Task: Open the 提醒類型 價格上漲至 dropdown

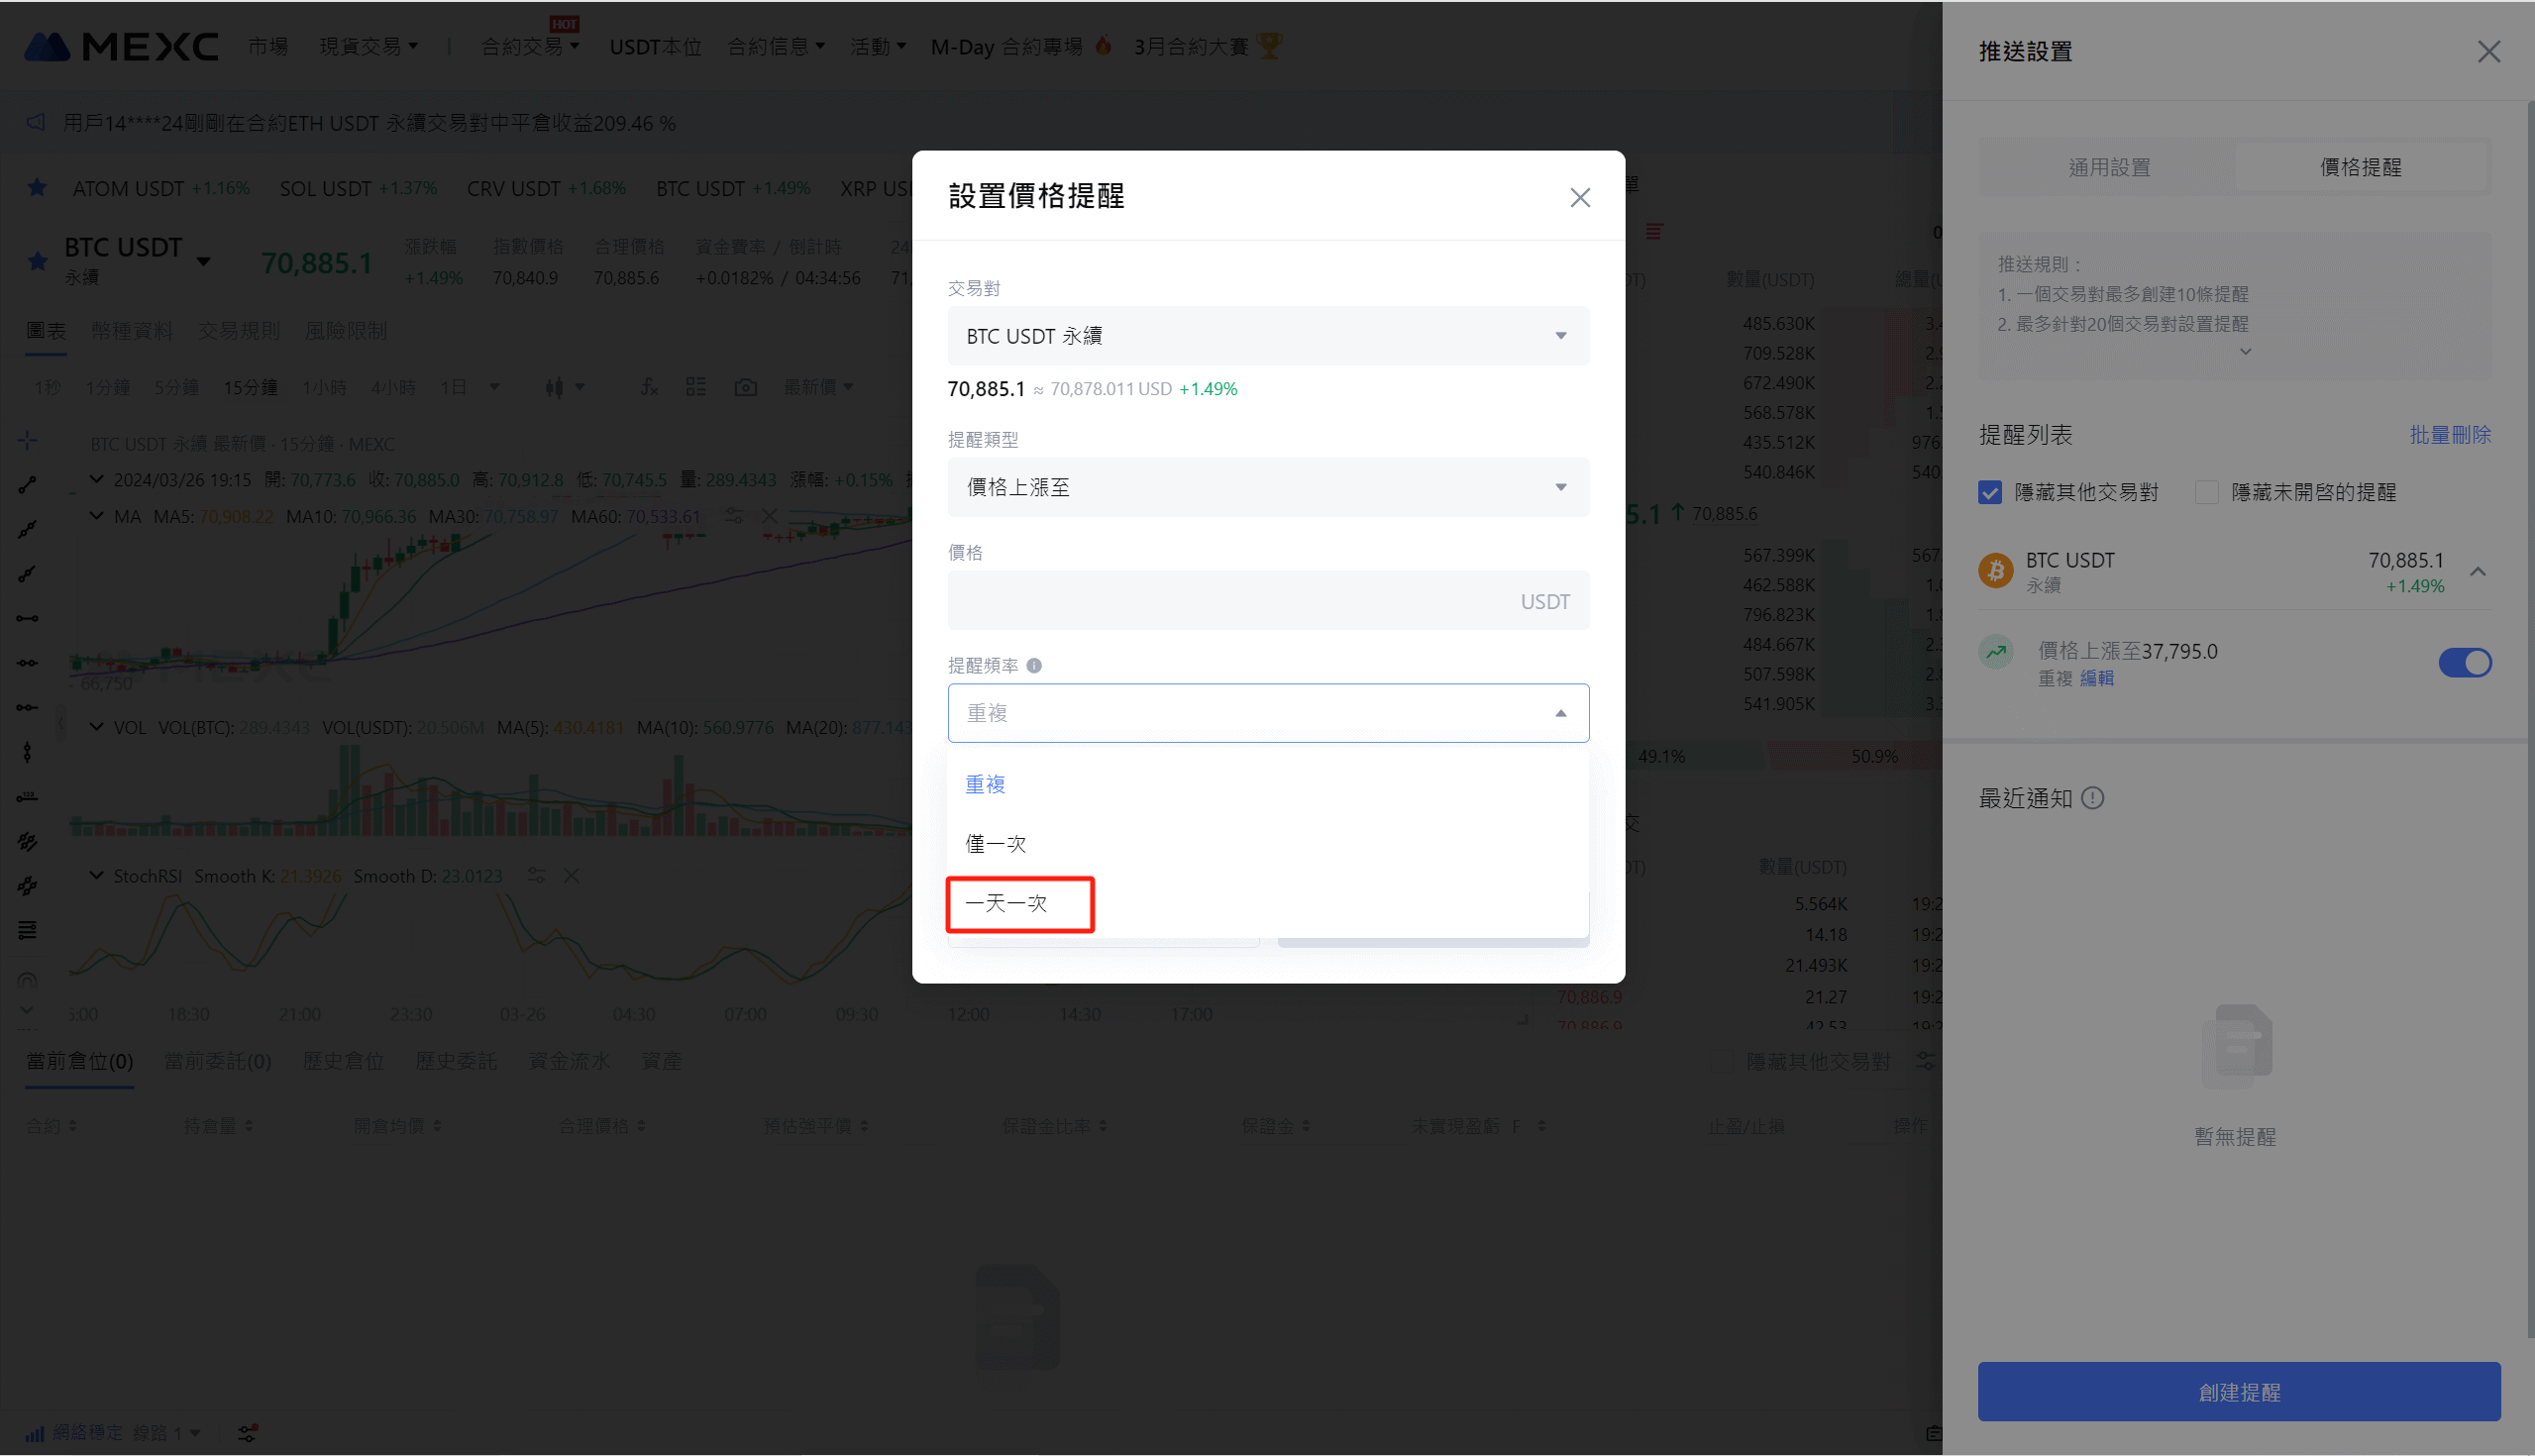Action: click(x=1267, y=487)
